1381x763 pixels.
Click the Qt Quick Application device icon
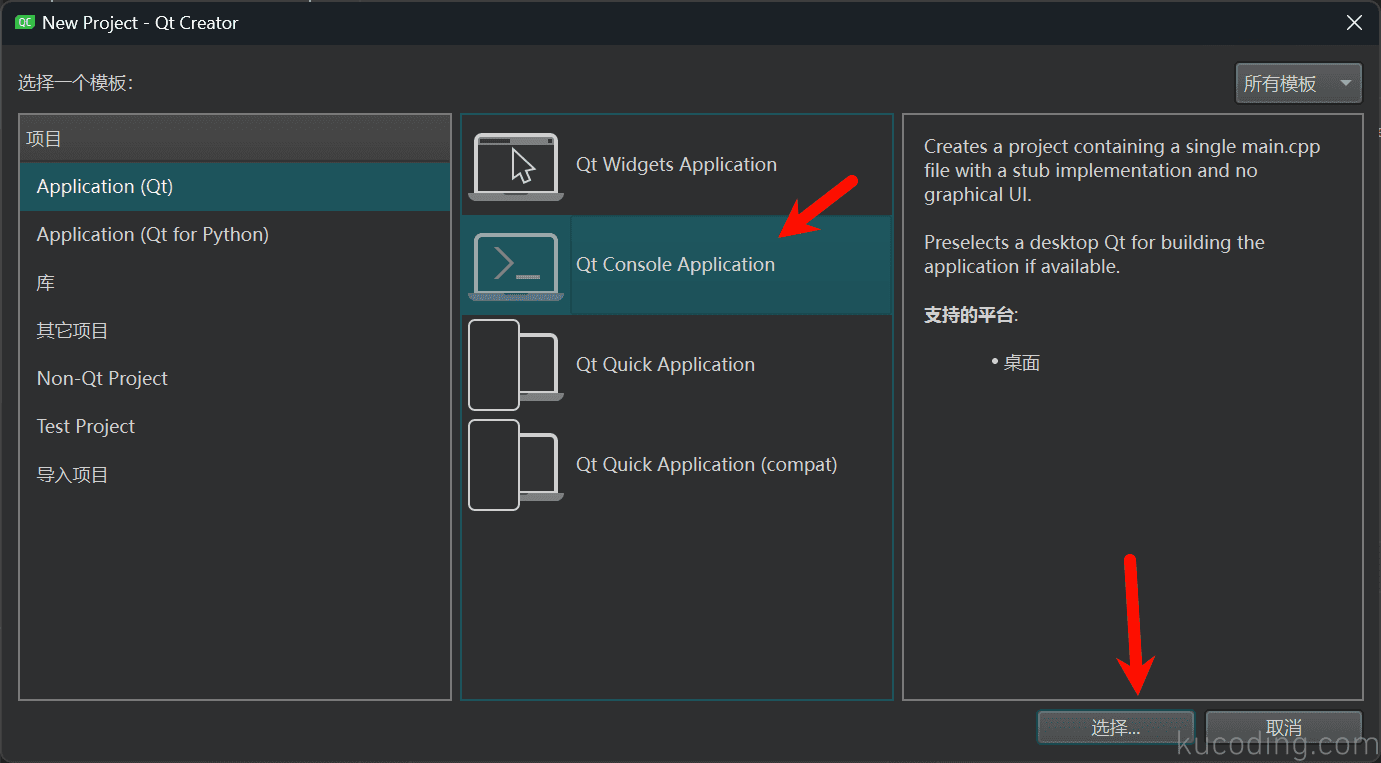516,365
